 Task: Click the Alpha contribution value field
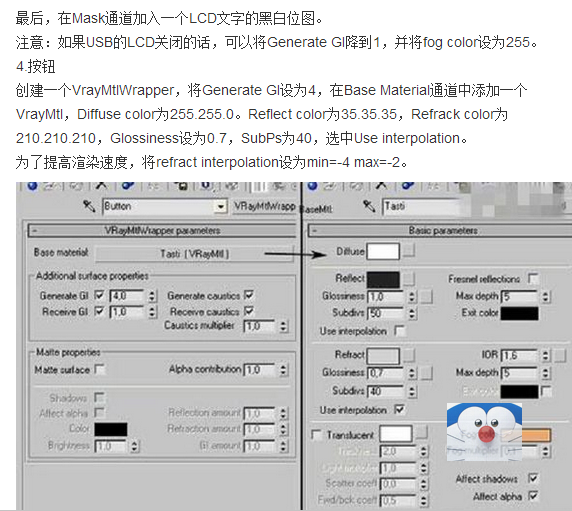(260, 371)
